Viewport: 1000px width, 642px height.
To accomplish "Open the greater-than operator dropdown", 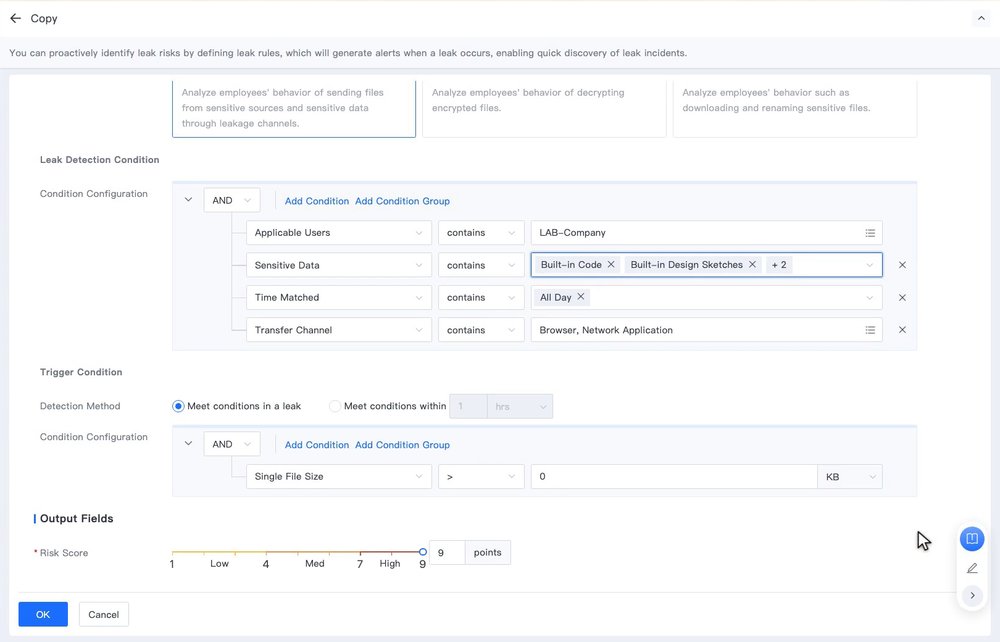I will (x=481, y=477).
